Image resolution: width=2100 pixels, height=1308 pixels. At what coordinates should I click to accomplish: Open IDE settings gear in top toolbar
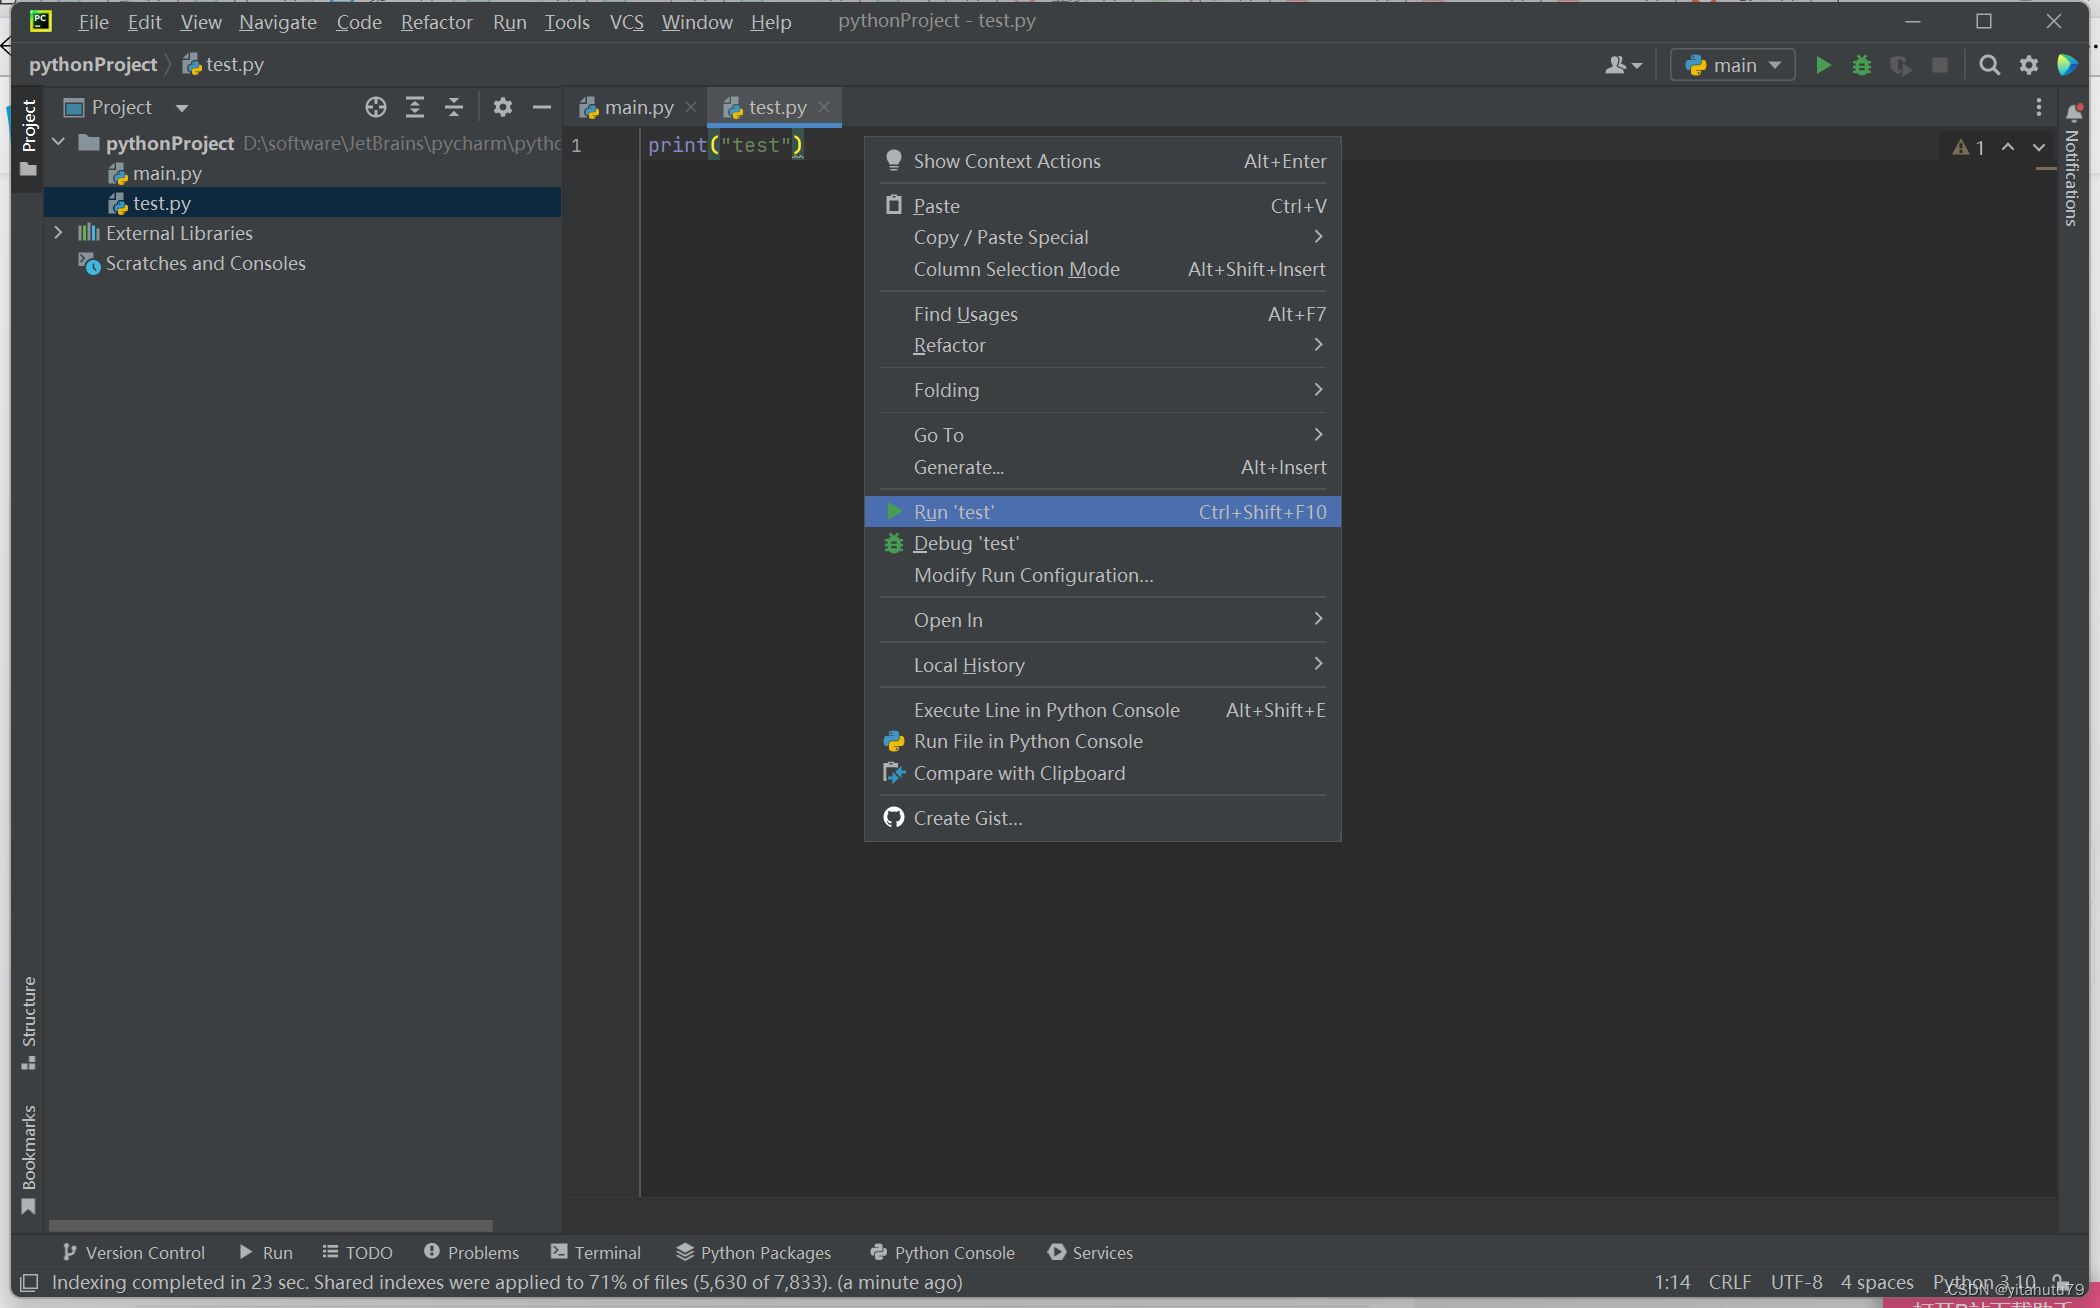(2029, 65)
